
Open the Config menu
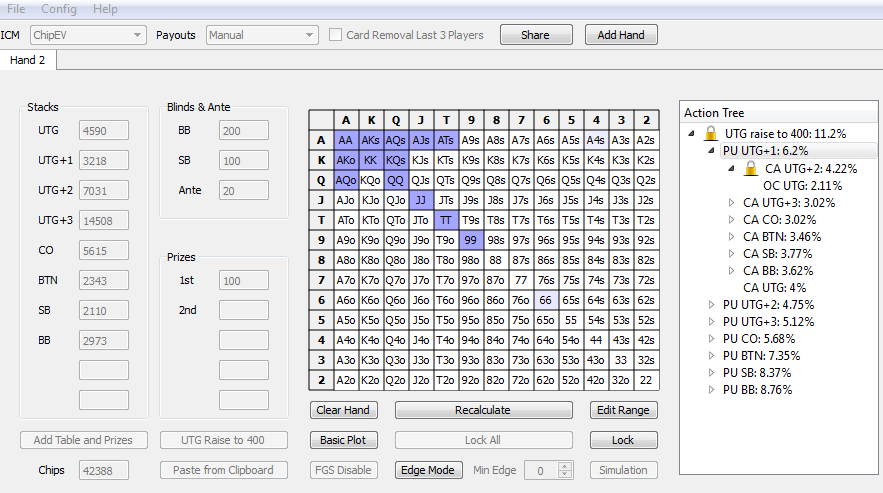[x=59, y=9]
